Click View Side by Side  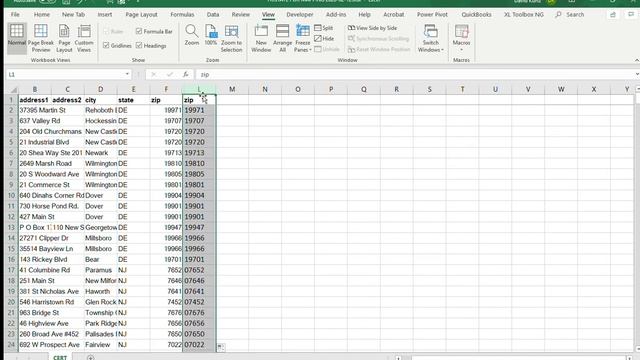[x=372, y=28]
